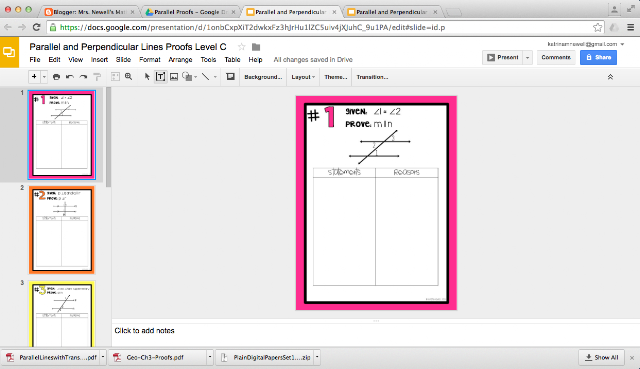This screenshot has width=640, height=369.
Task: Click the Comments button
Action: (556, 58)
